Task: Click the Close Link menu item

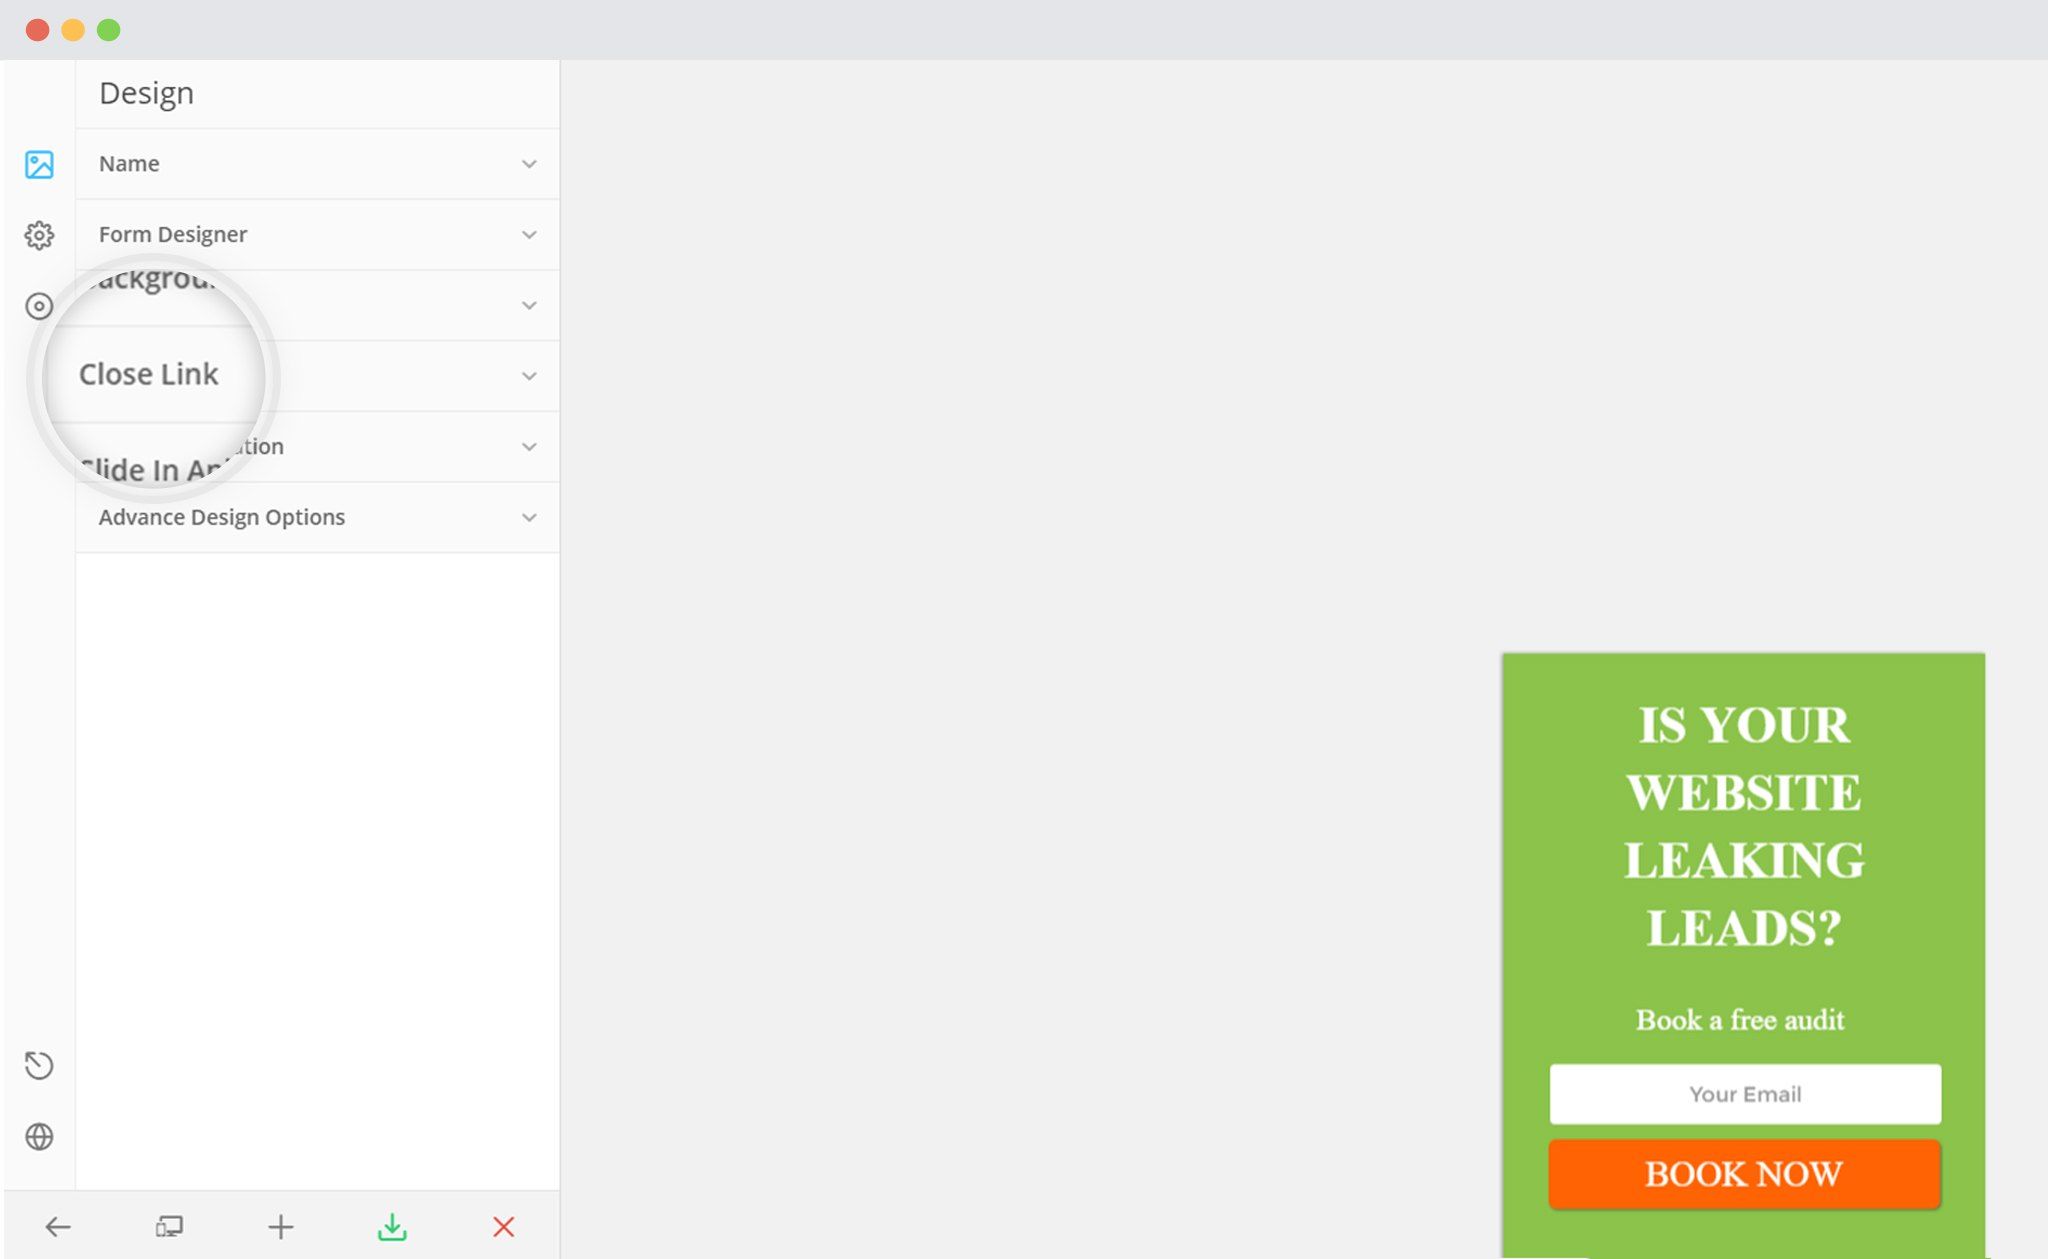Action: [x=316, y=374]
